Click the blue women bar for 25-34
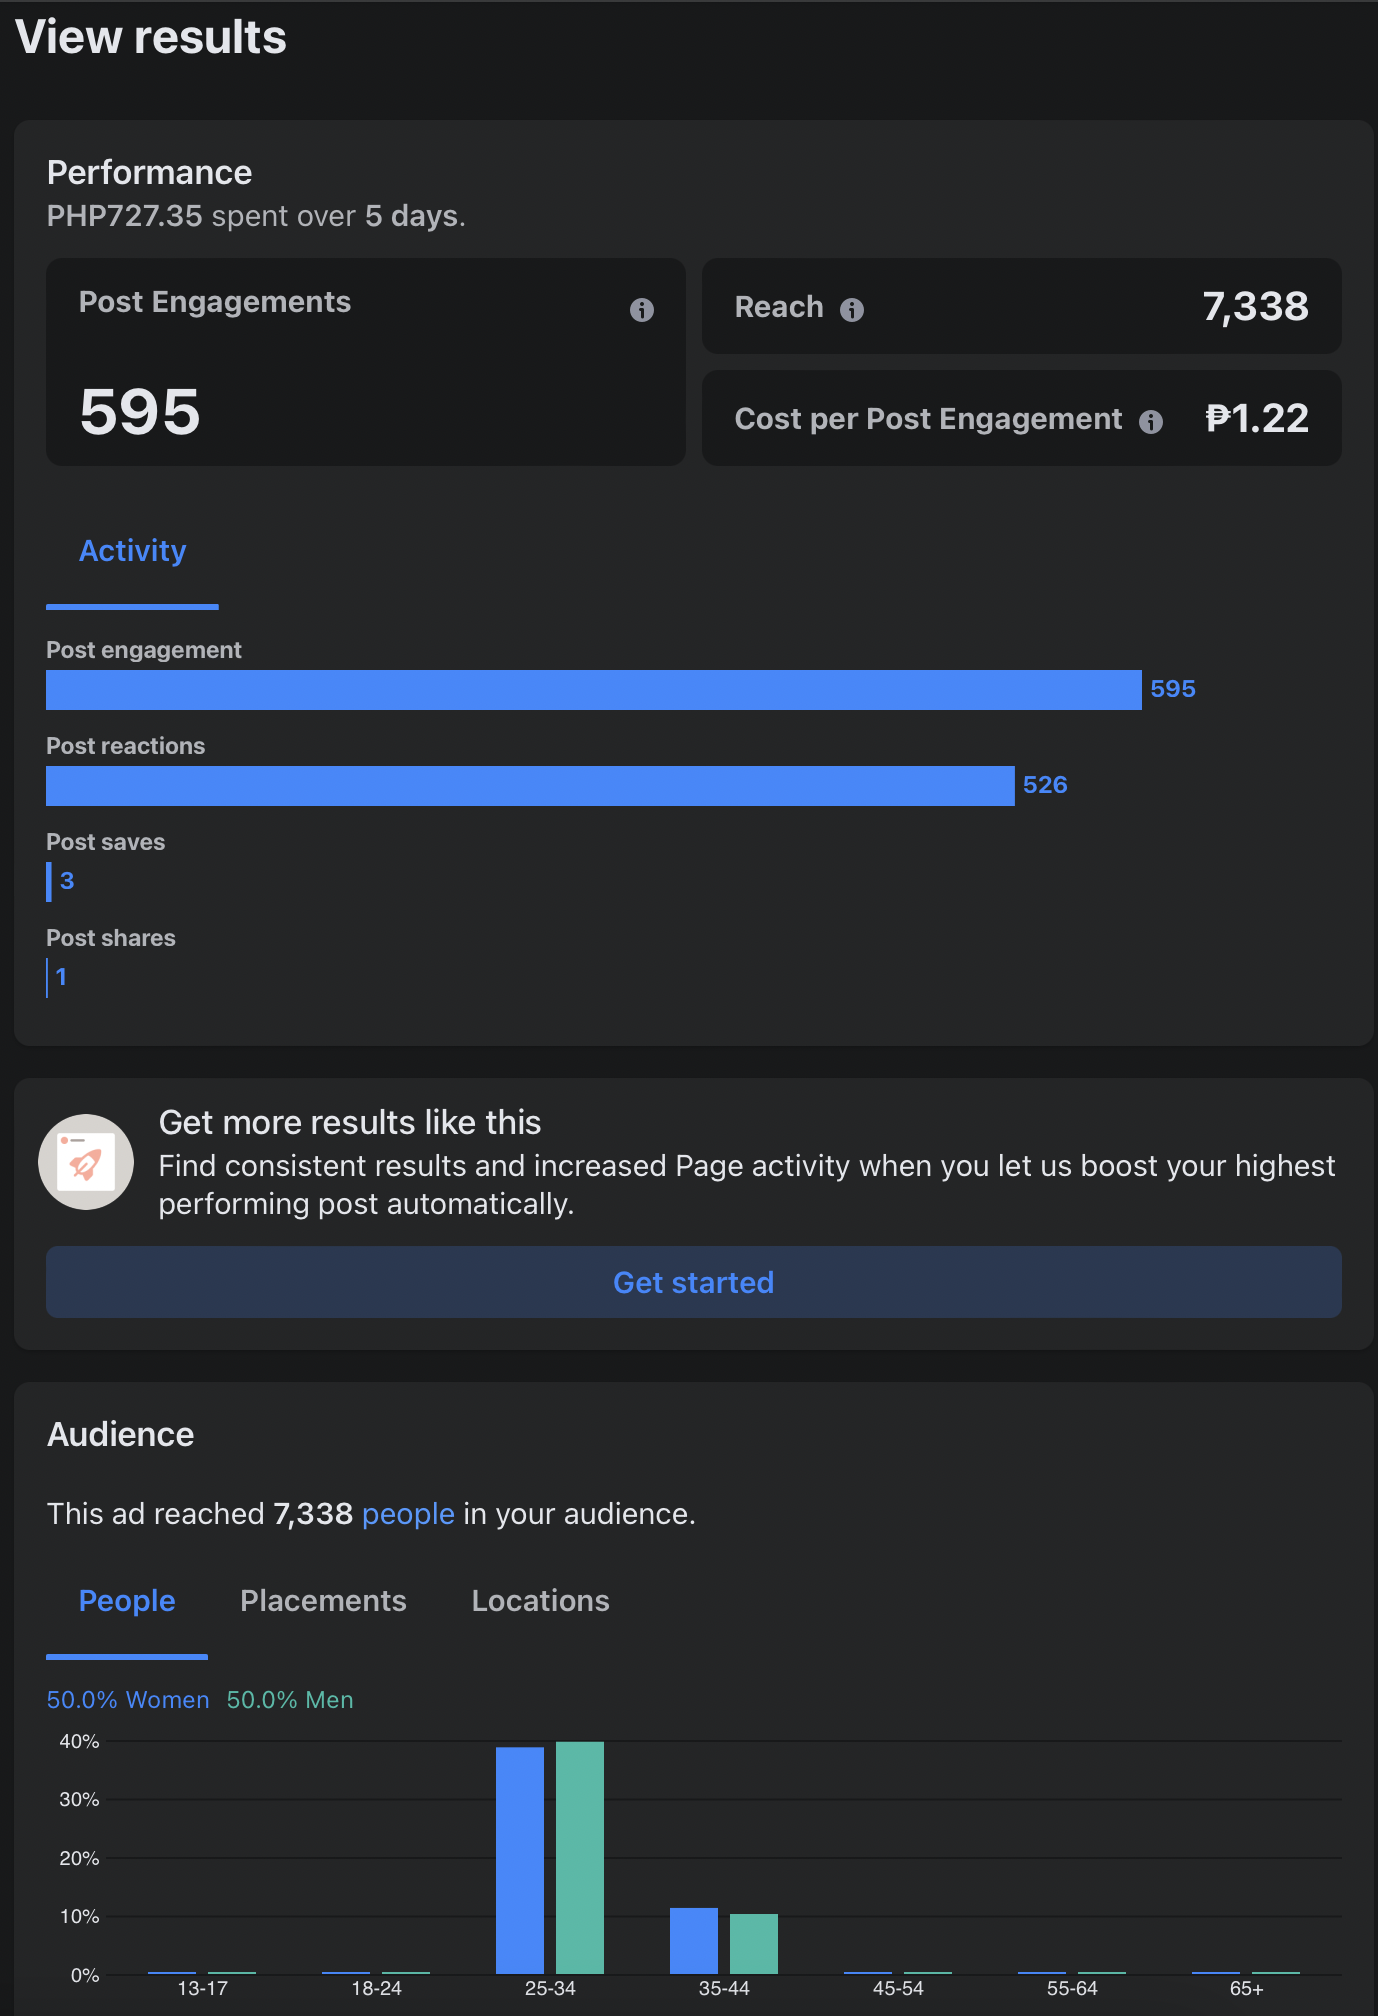 (x=520, y=1860)
